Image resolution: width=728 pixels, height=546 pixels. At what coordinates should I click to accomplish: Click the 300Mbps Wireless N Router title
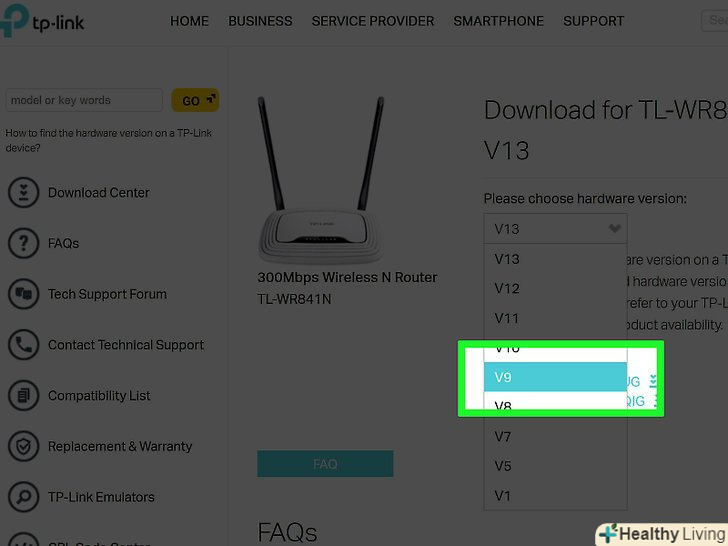pyautogui.click(x=347, y=277)
